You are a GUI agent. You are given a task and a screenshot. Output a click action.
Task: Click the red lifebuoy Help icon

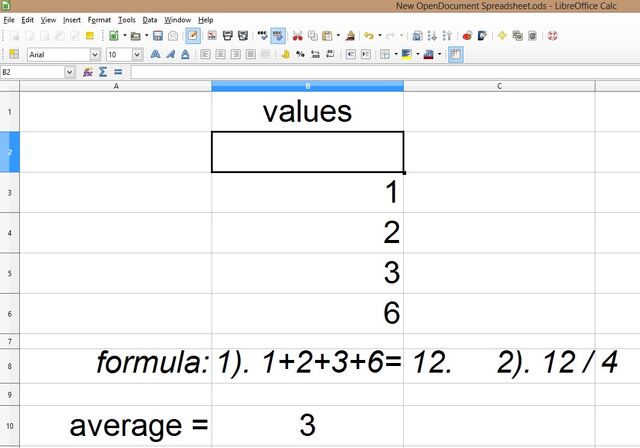(x=553, y=36)
